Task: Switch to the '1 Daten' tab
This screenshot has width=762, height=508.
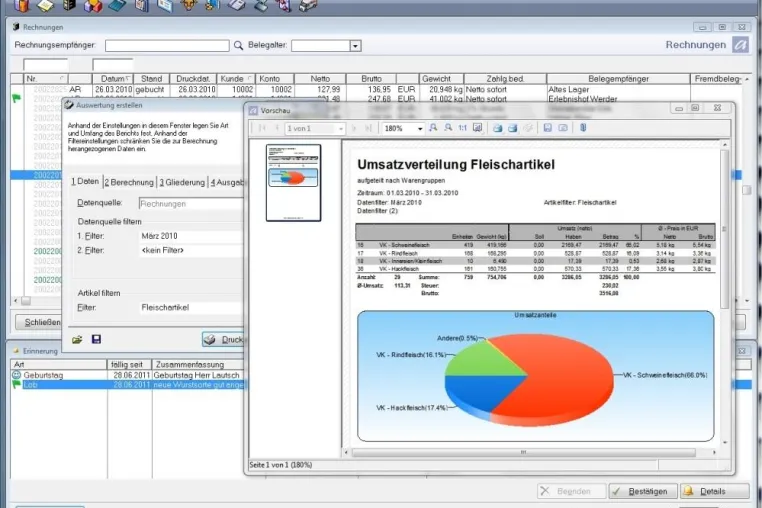Action: [85, 181]
